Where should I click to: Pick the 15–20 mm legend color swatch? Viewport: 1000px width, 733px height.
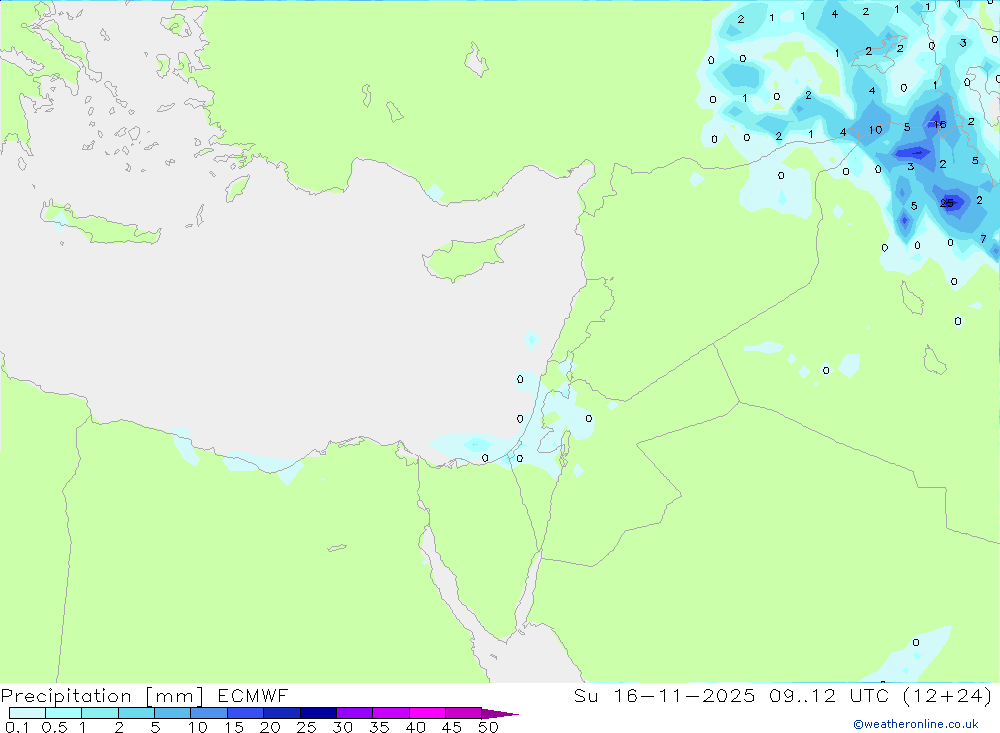246,713
